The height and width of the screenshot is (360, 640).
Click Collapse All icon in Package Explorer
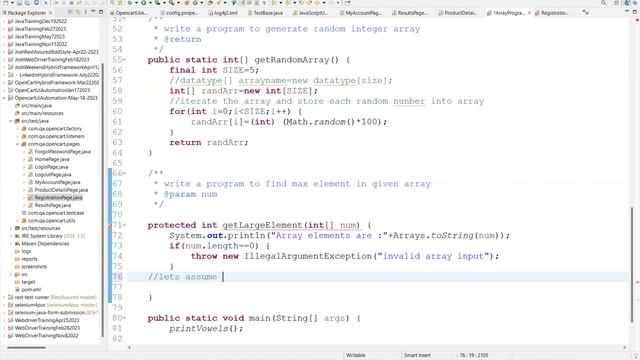coord(70,12)
